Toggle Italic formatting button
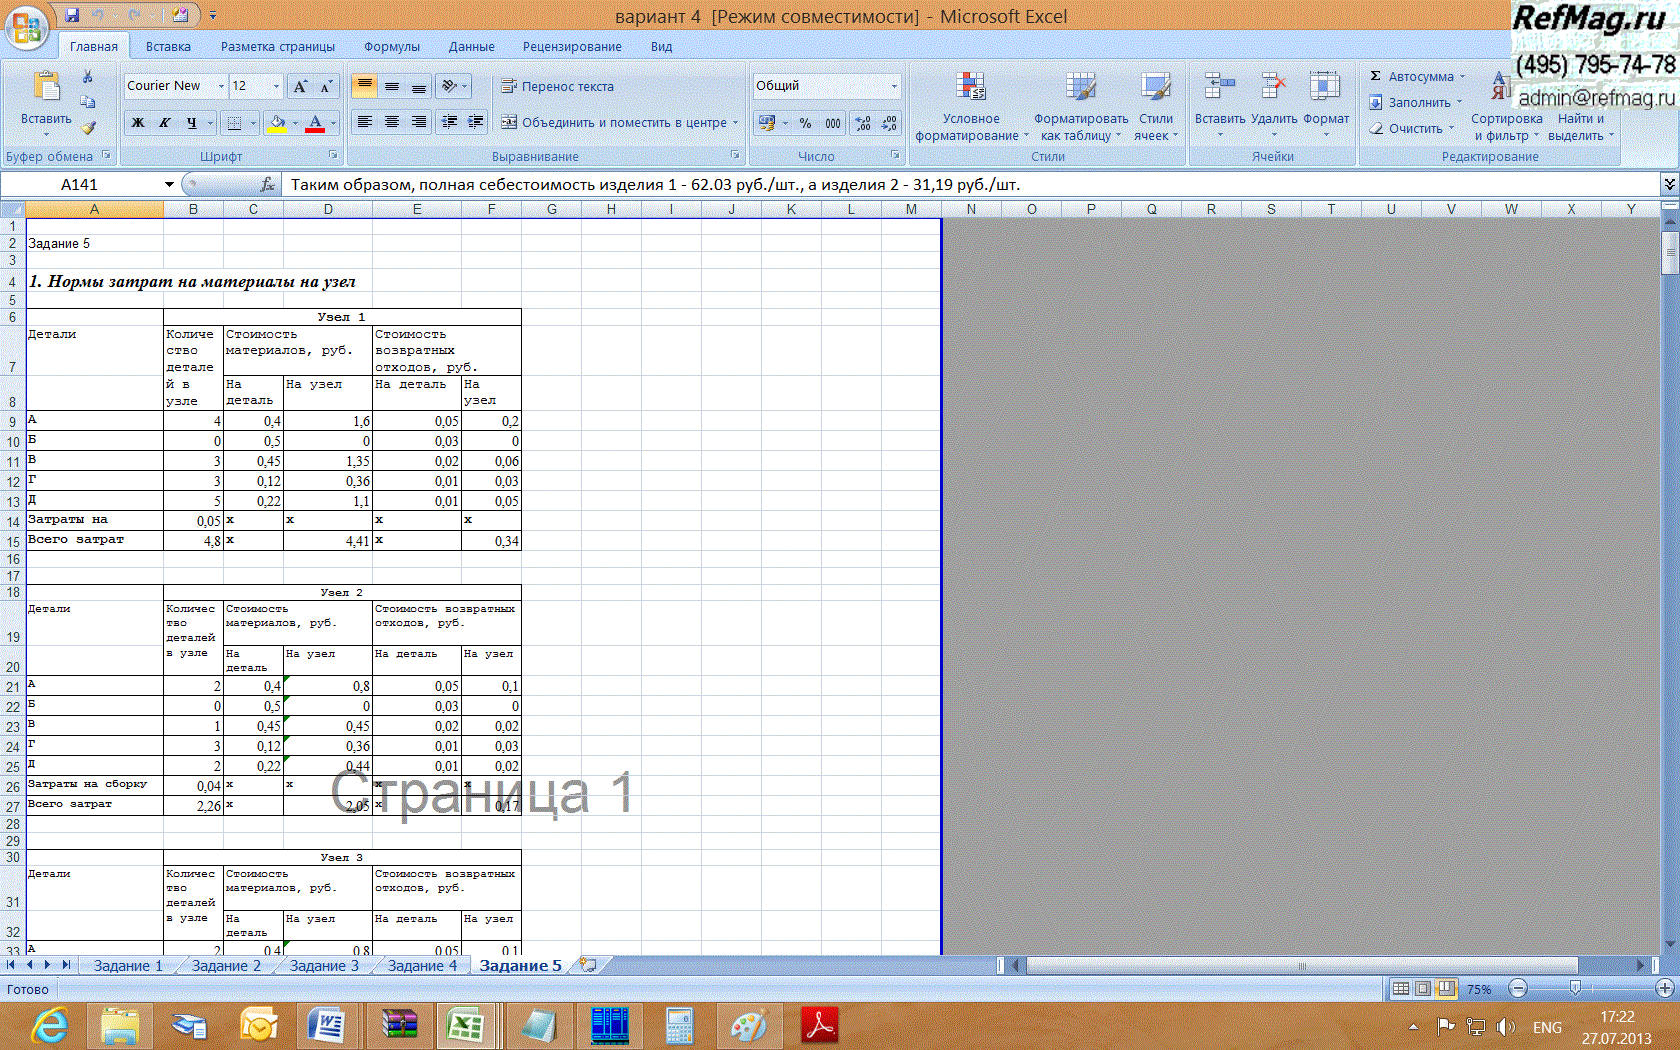Viewport: 1680px width, 1050px height. 165,123
